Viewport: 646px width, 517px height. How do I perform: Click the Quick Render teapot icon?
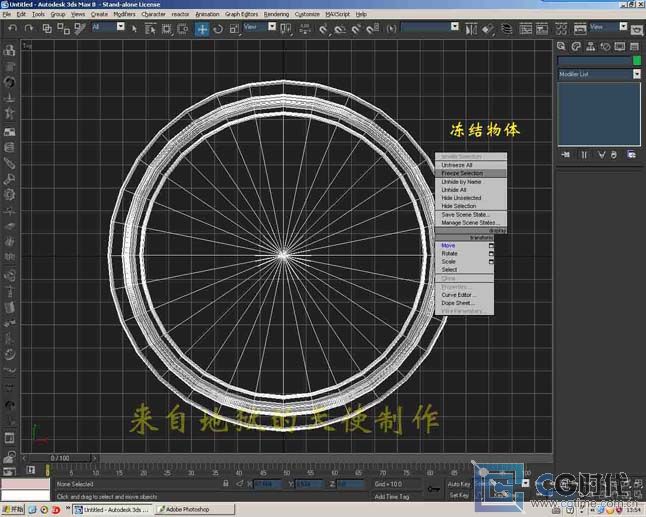pos(637,29)
